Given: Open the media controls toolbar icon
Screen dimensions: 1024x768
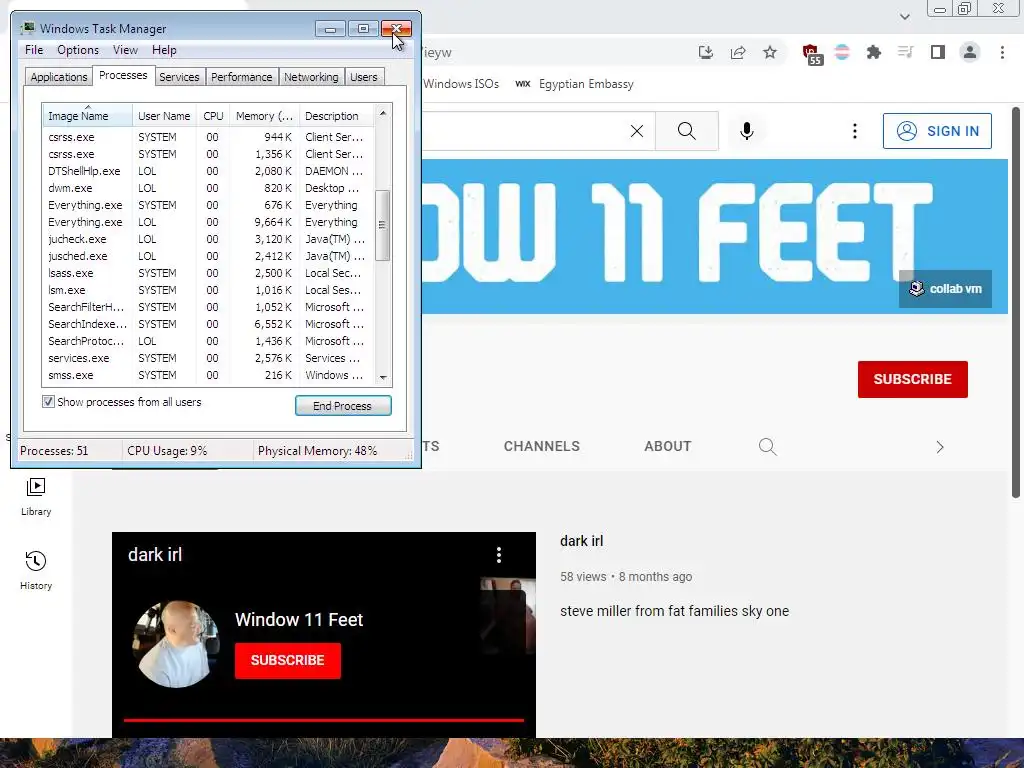Looking at the screenshot, I should (x=906, y=52).
